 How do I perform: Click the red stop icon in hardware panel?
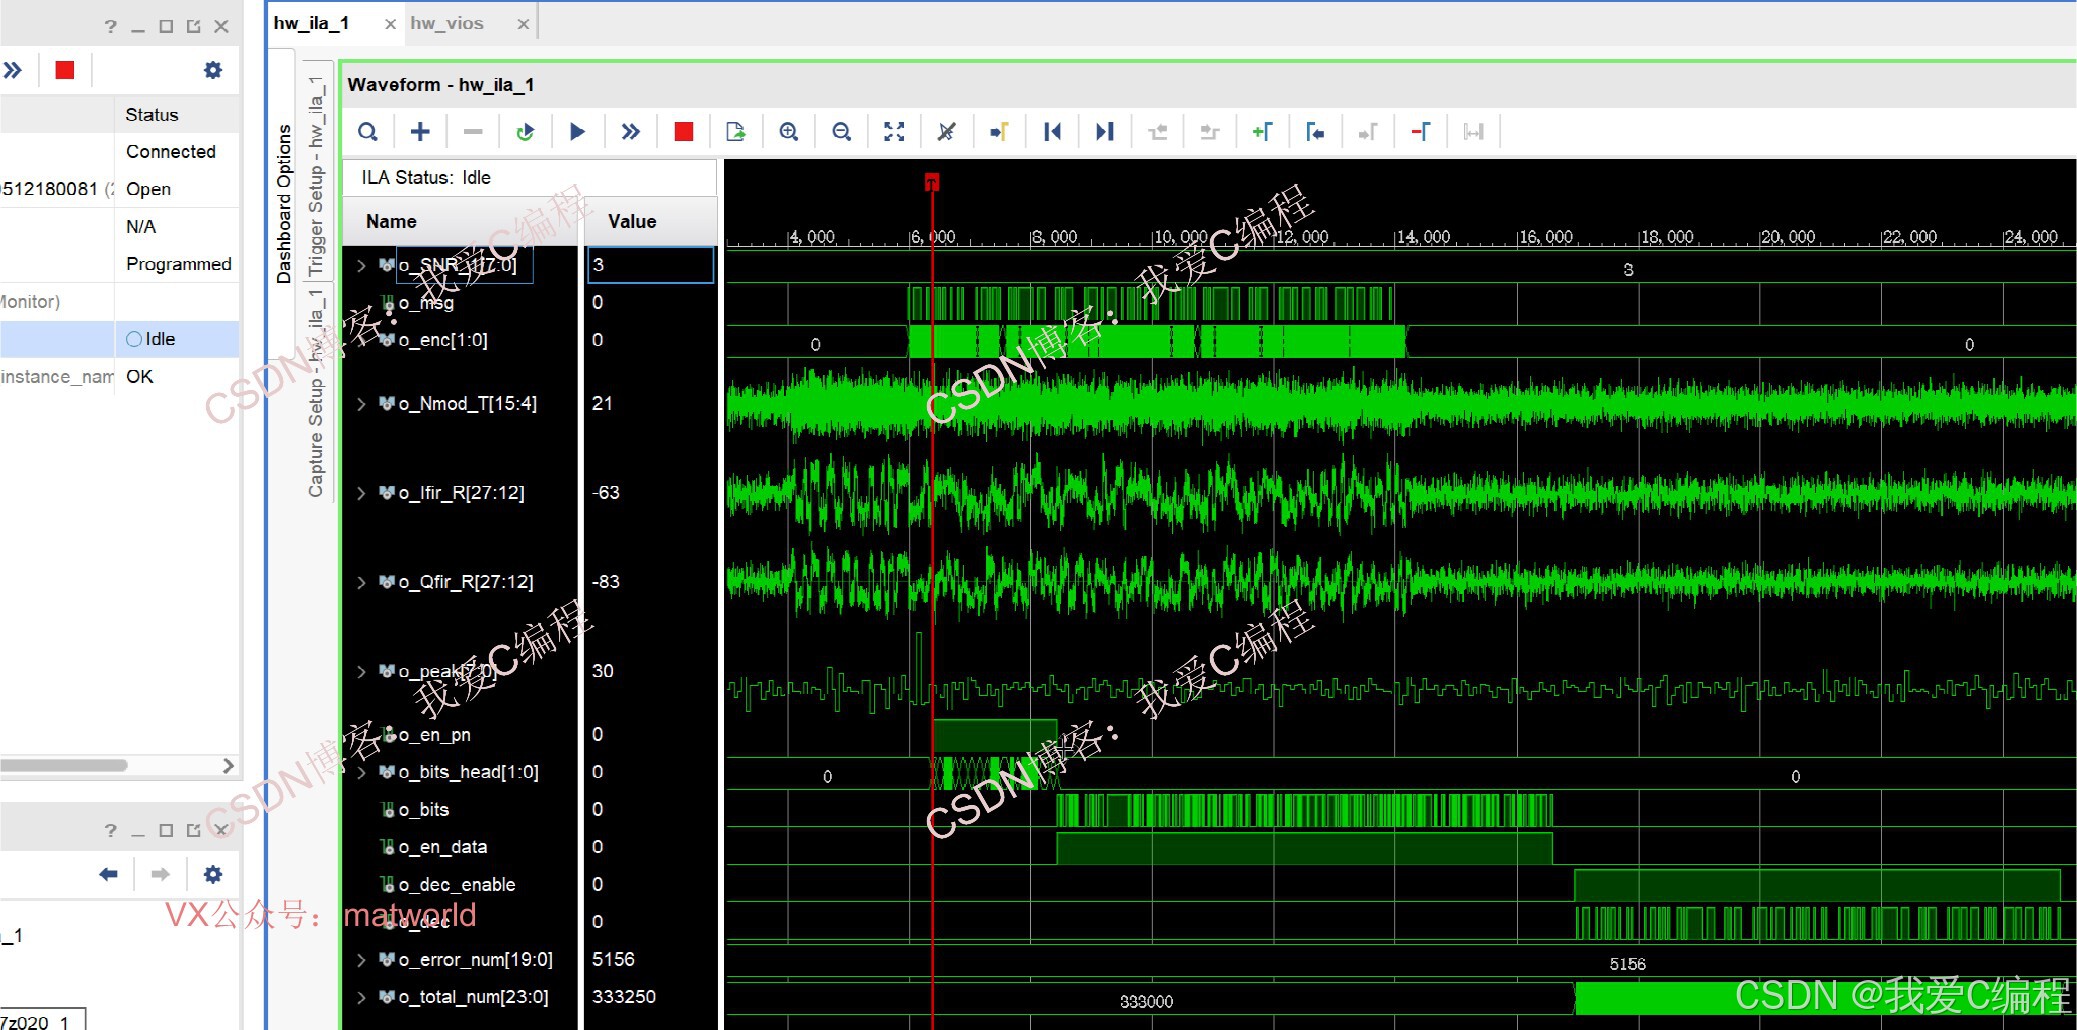tap(65, 70)
